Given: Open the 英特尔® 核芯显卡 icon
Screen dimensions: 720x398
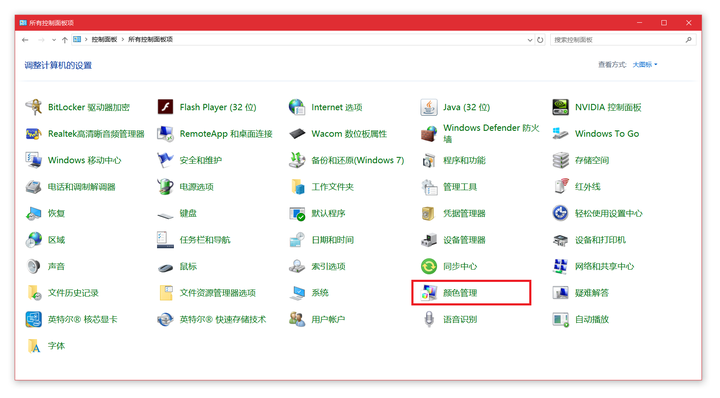Looking at the screenshot, I should tap(34, 319).
